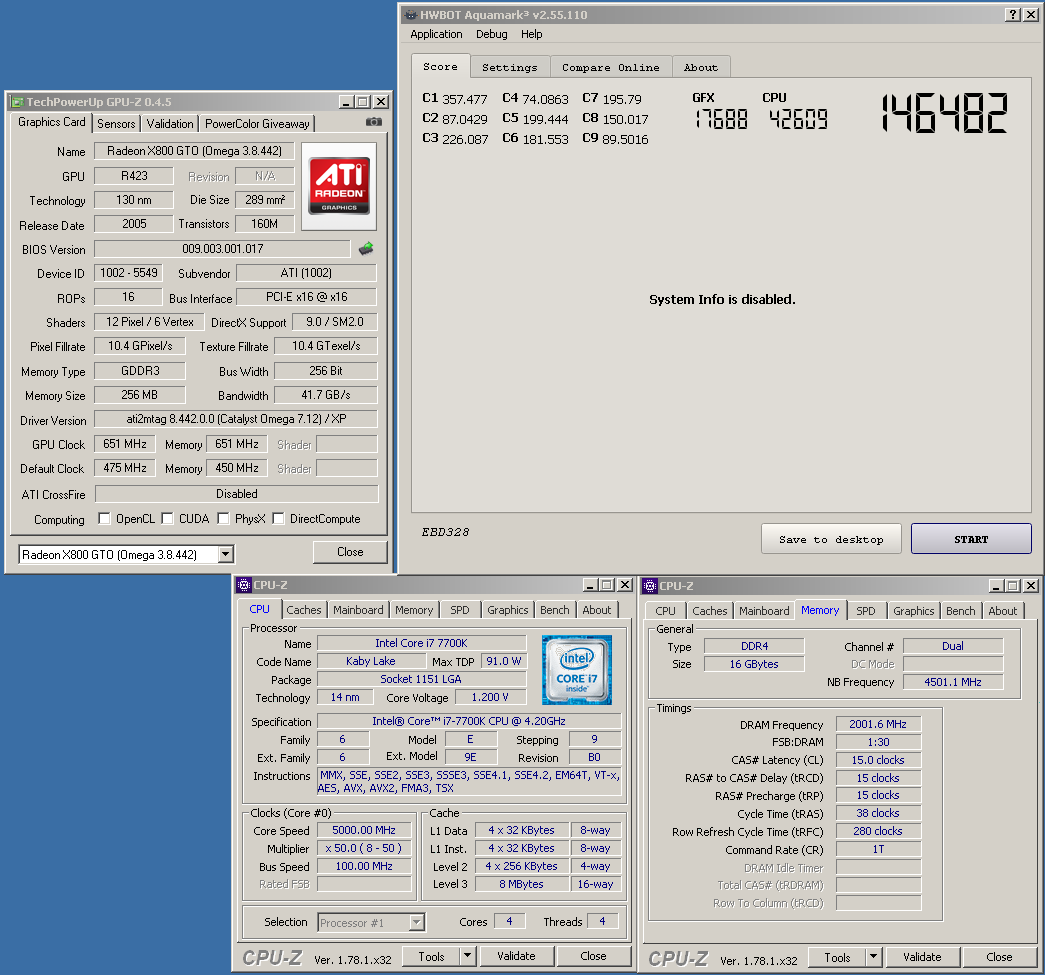This screenshot has height=975, width=1045.
Task: Open the graphics card selection dropdown in GPU-Z
Action: [x=226, y=554]
